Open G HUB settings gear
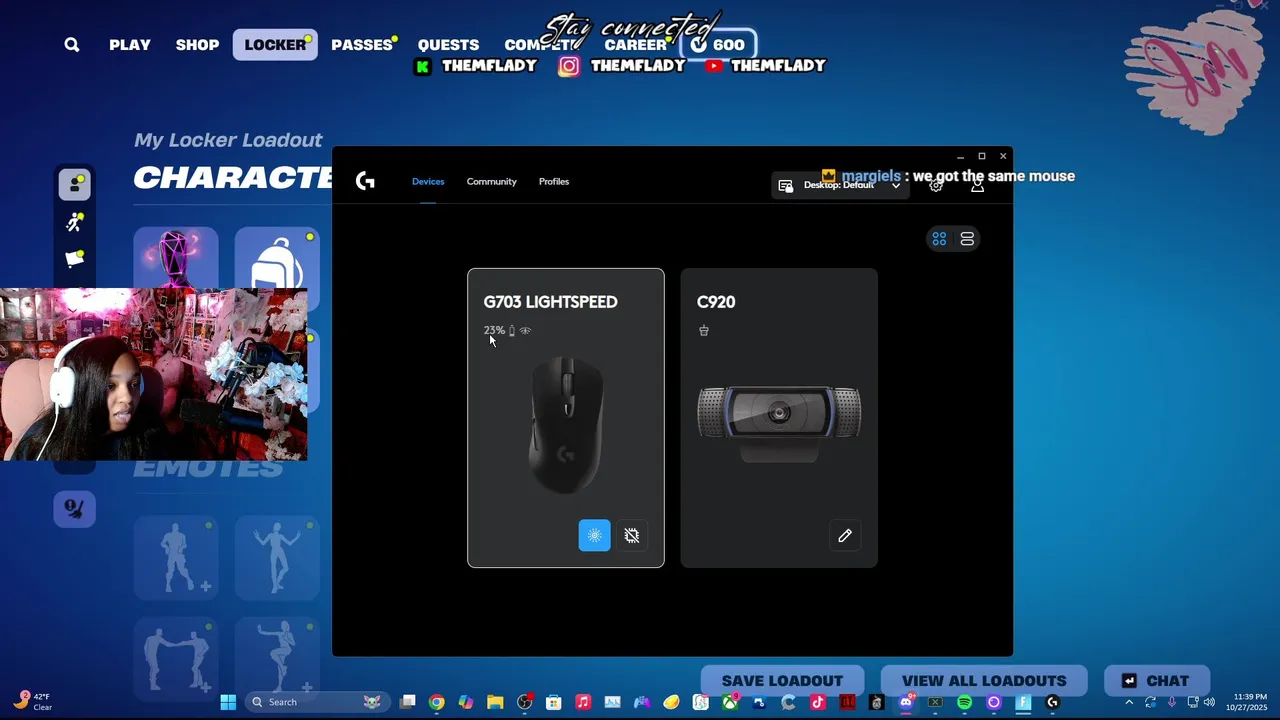 tap(936, 185)
